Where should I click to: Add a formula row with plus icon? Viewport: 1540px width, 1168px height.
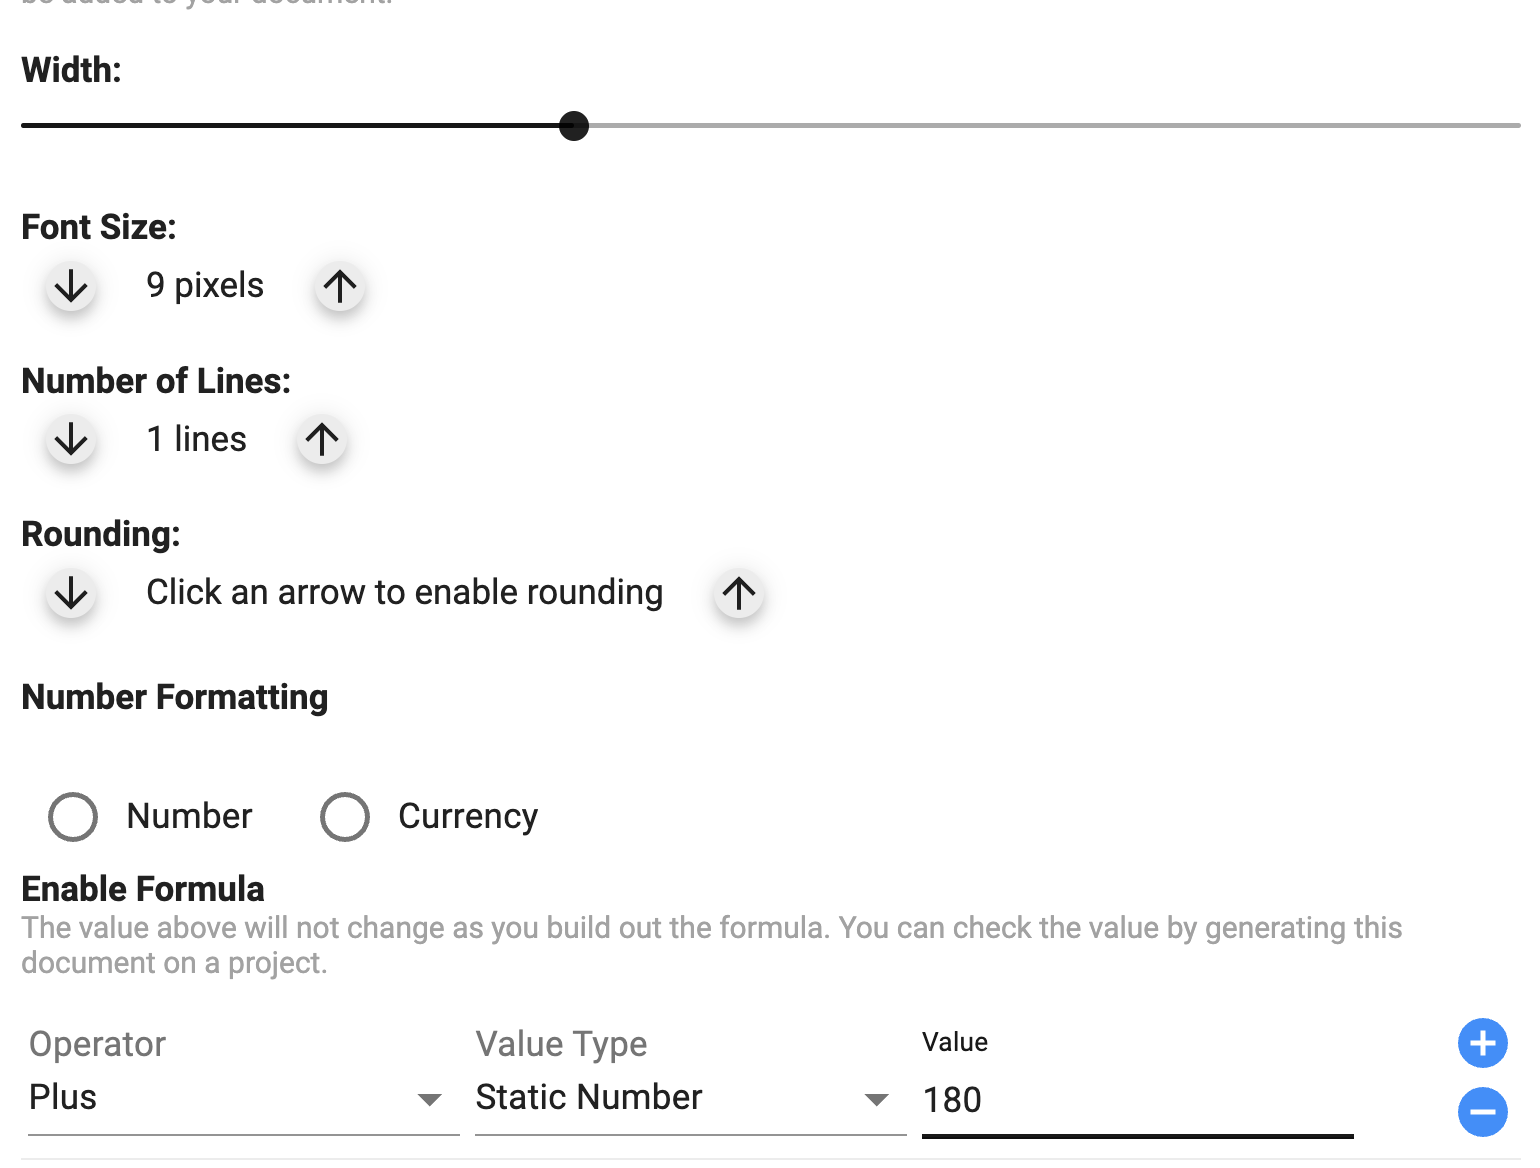(1483, 1044)
